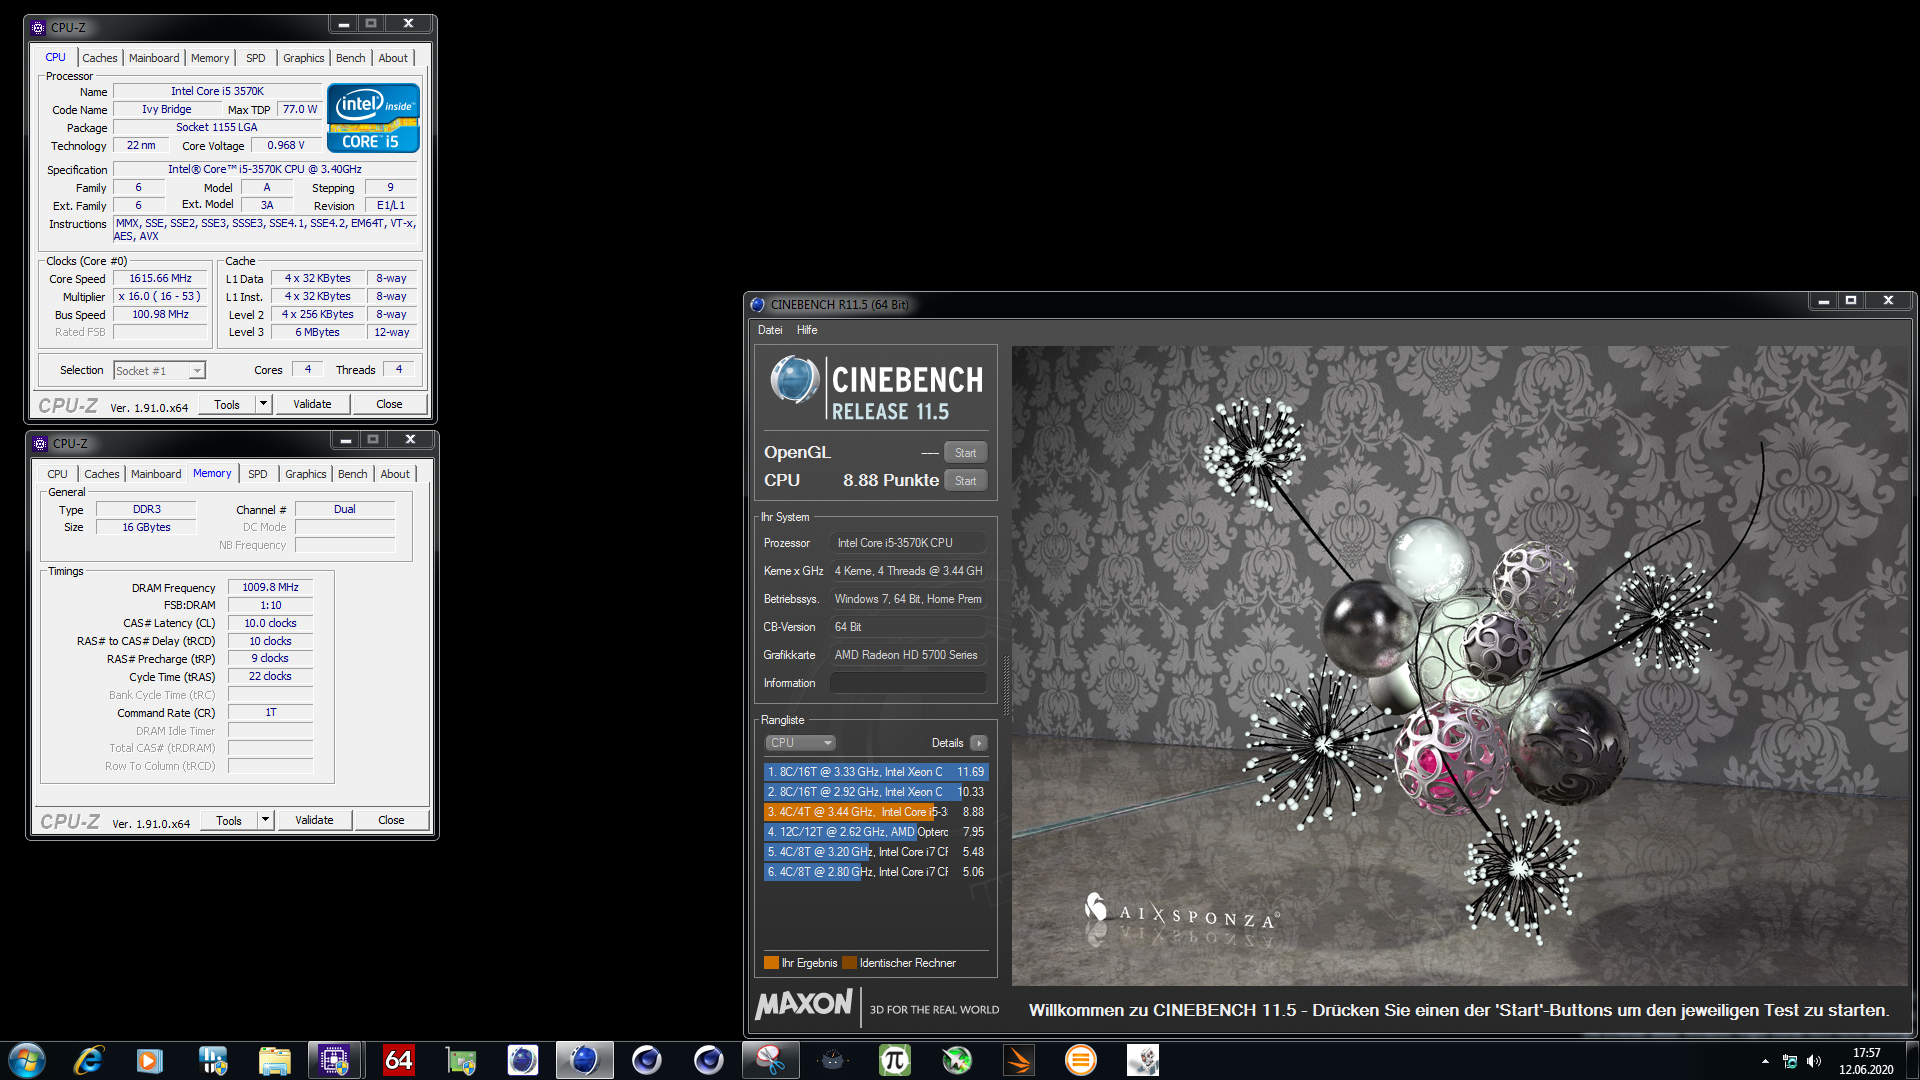
Task: Open SPD tab in the CPU-Z Memory window
Action: pos(258,474)
